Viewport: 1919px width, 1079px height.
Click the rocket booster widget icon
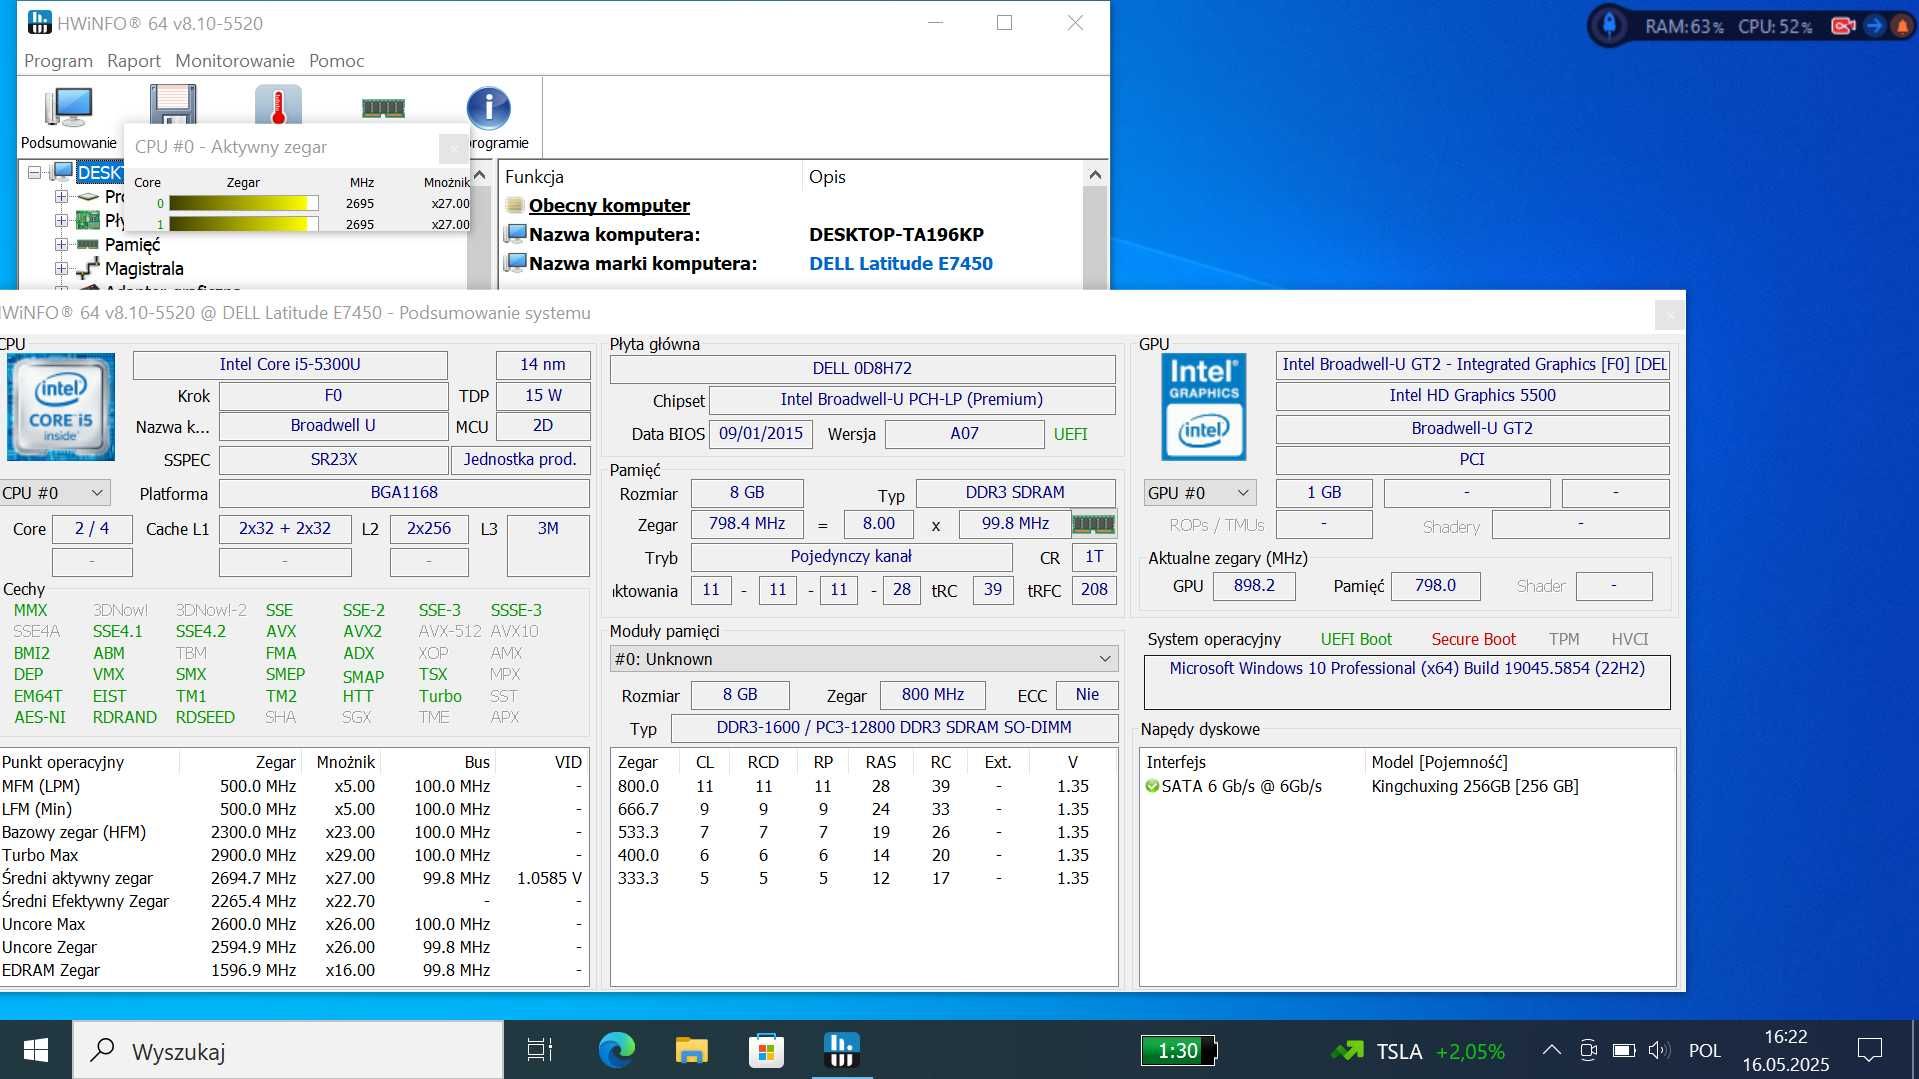pos(1609,25)
